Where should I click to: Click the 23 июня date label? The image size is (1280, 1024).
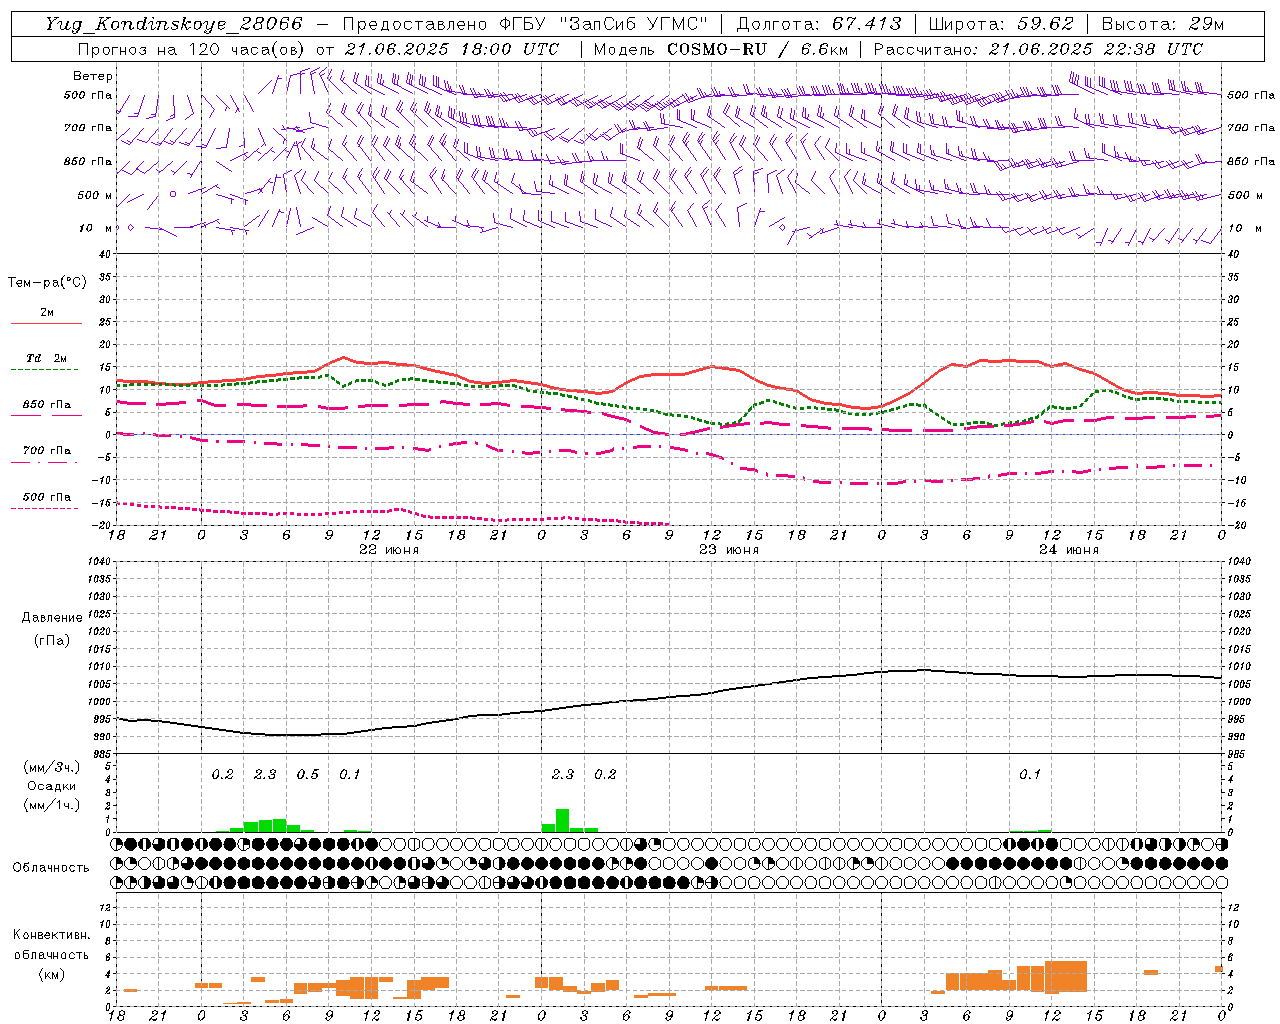[729, 550]
